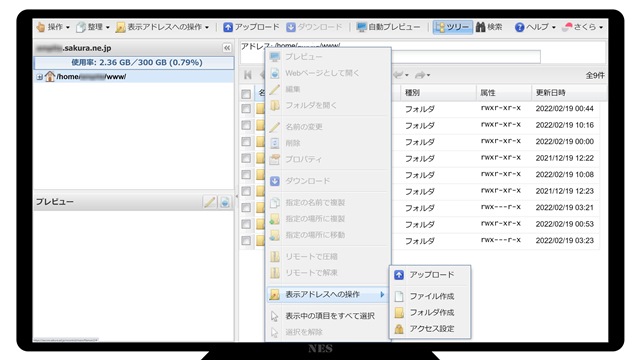Open the dropdown next to forward arrow

[428, 75]
